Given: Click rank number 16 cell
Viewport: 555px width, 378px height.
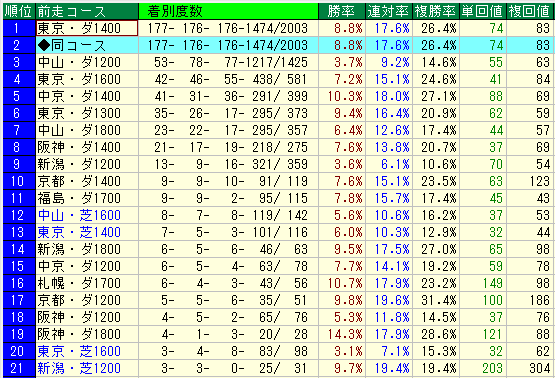Looking at the screenshot, I should [x=19, y=283].
